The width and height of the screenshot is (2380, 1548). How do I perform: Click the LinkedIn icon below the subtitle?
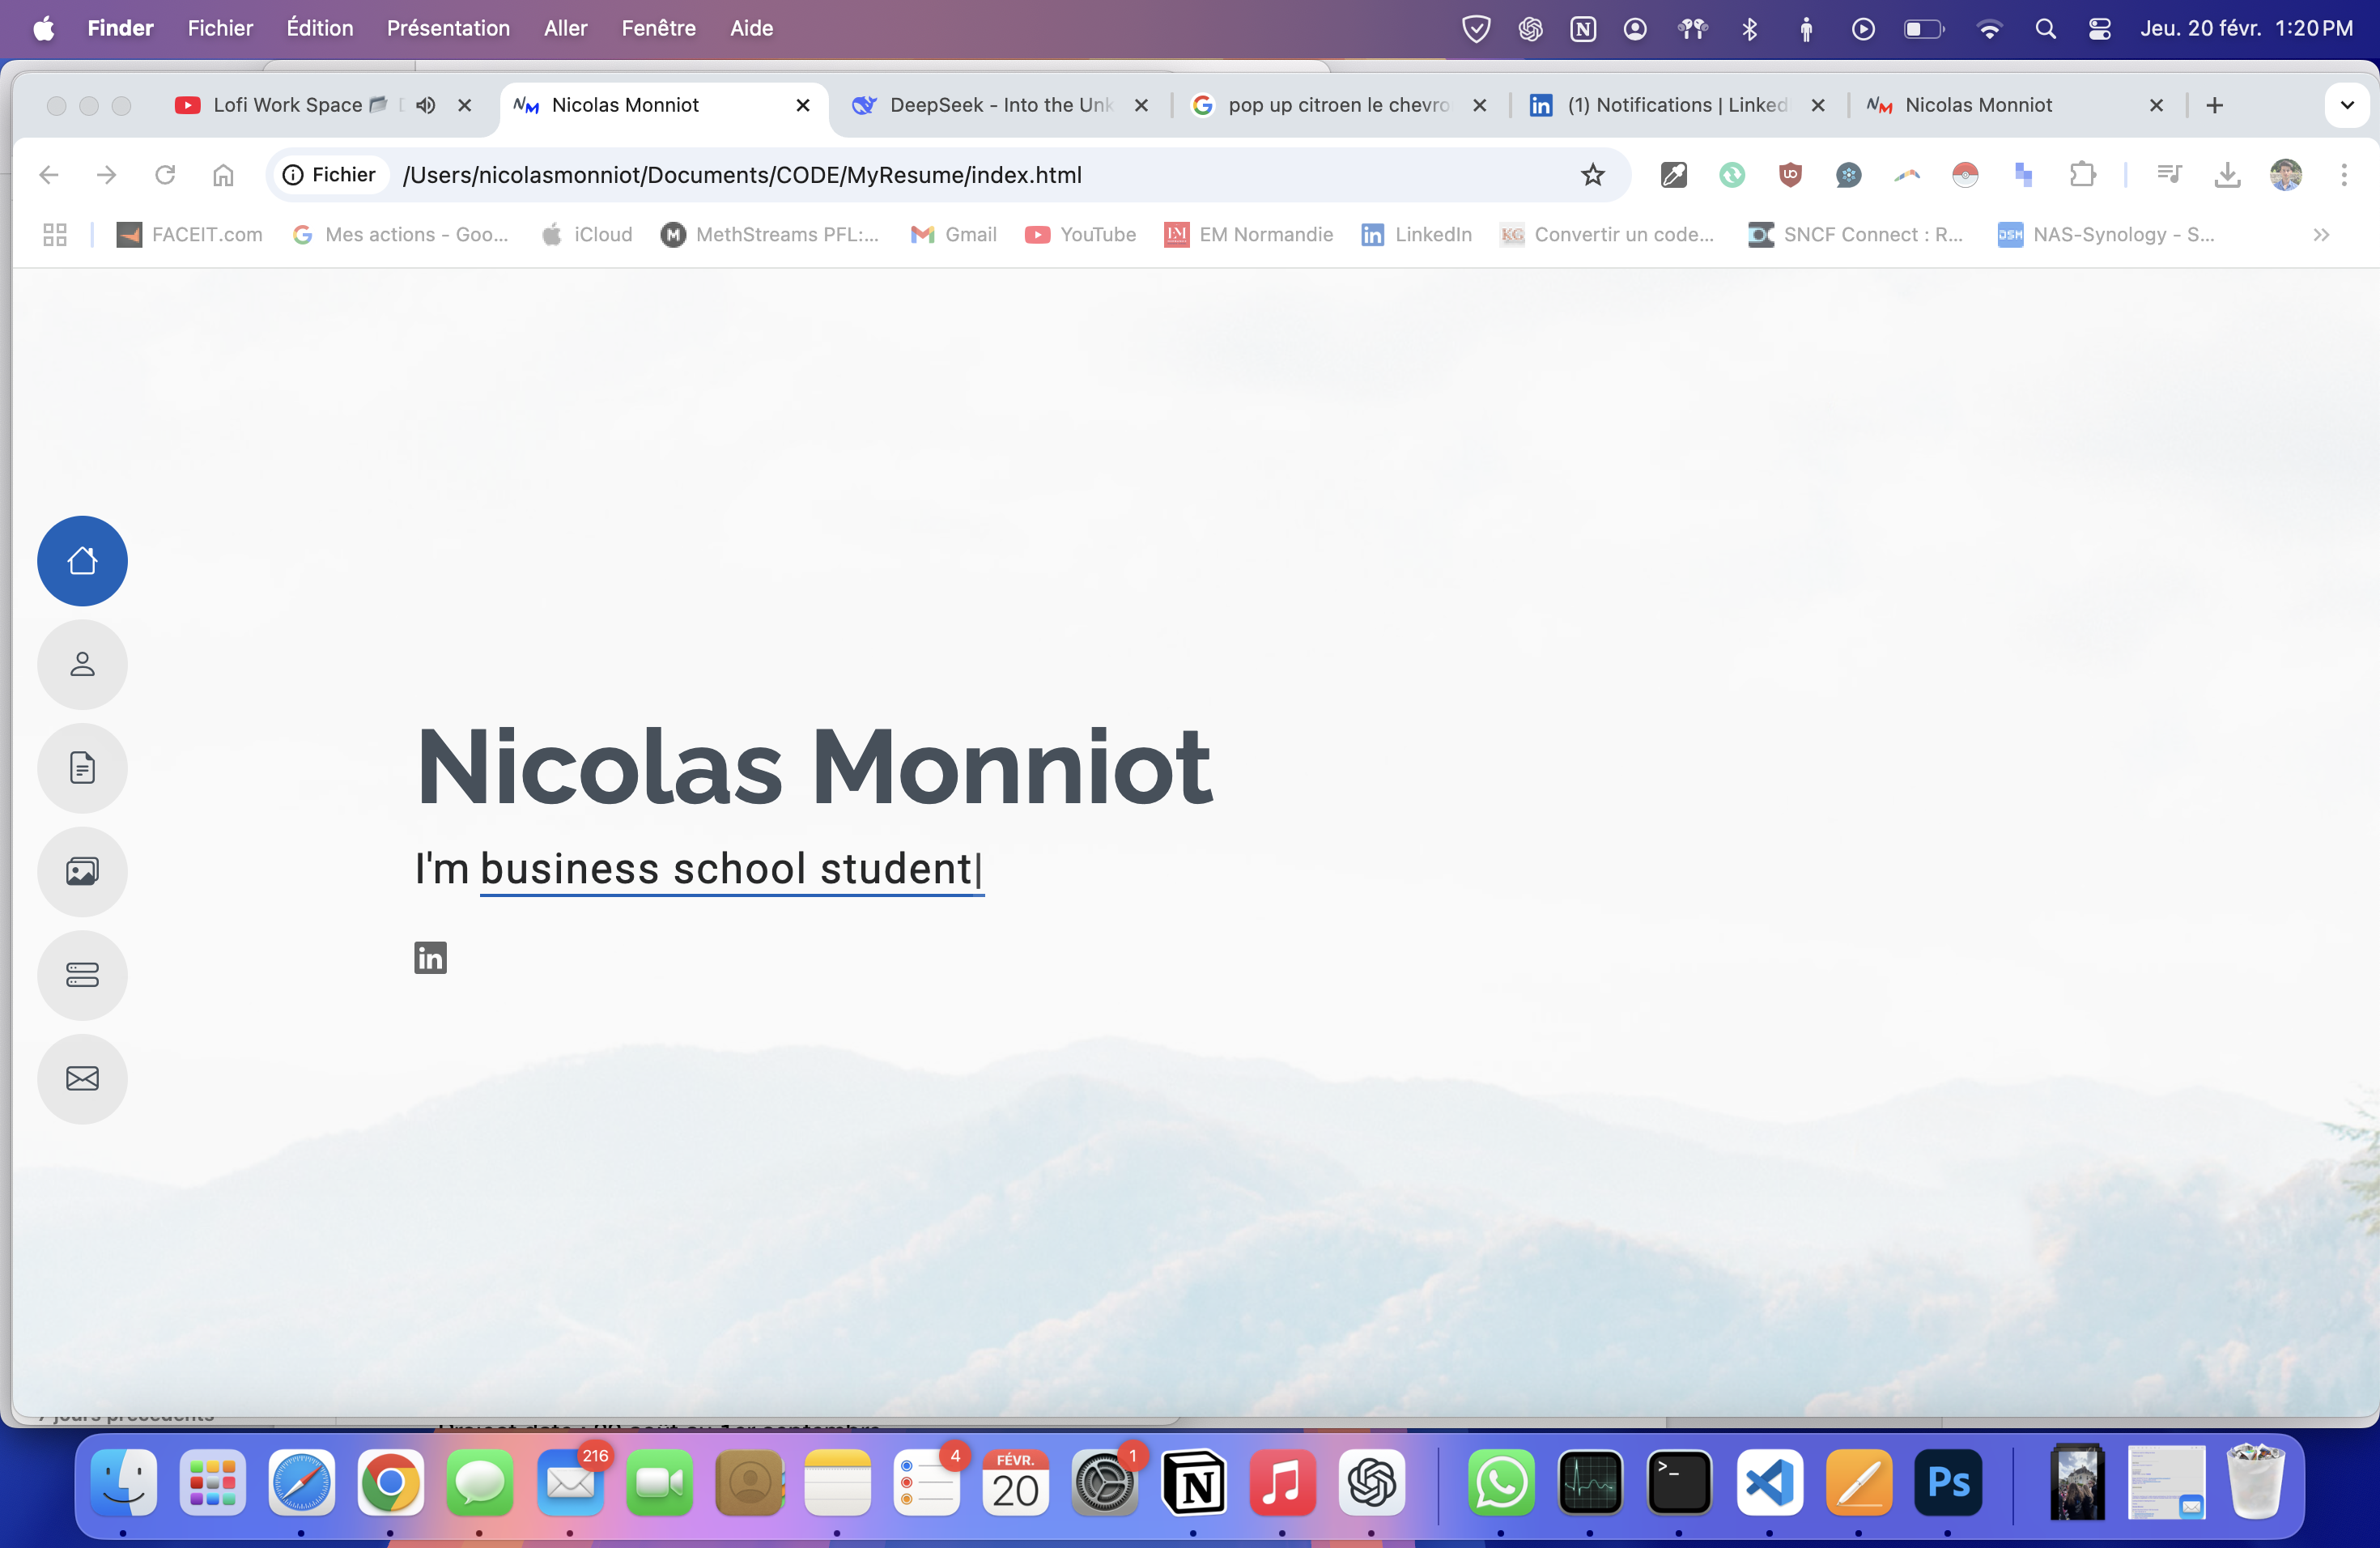pos(430,958)
